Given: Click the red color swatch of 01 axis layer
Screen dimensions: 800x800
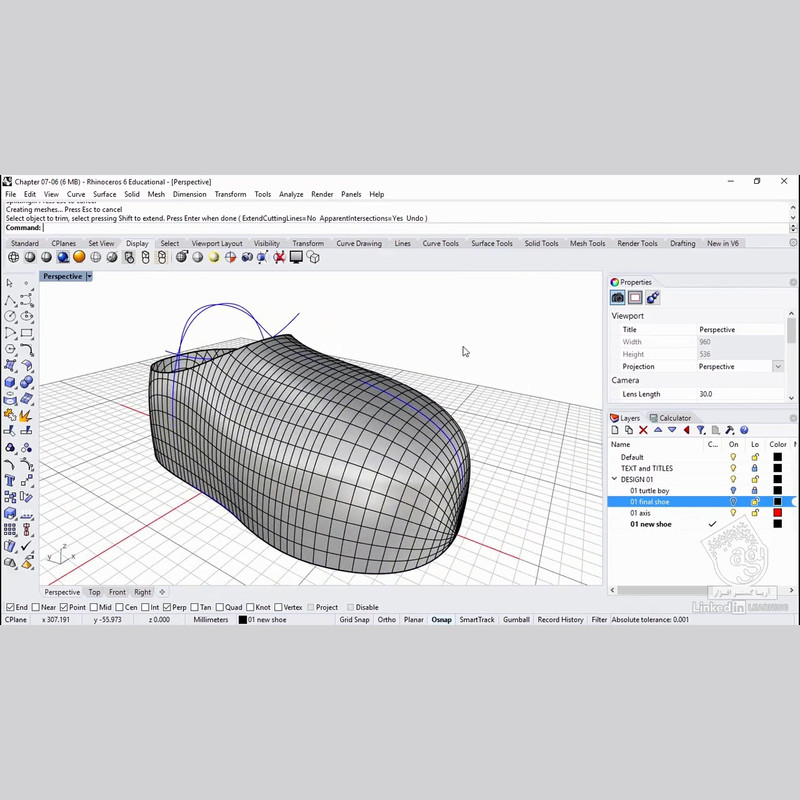Looking at the screenshot, I should point(777,513).
